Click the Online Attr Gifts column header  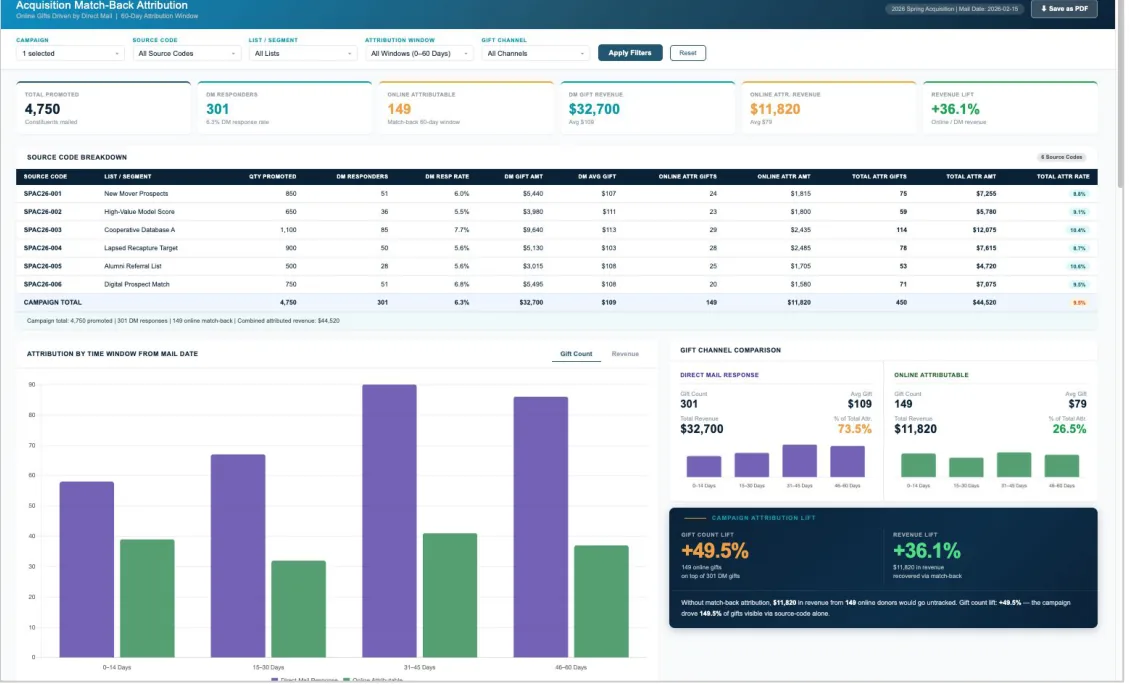pos(688,177)
